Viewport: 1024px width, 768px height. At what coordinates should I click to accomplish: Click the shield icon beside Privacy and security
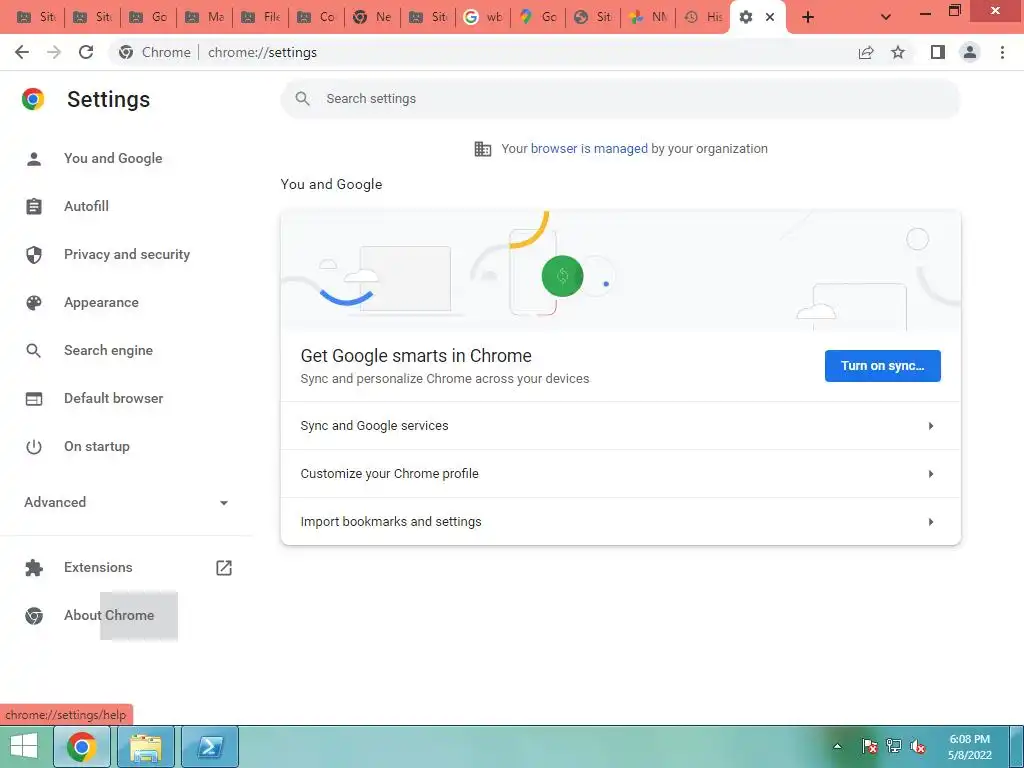pos(34,255)
